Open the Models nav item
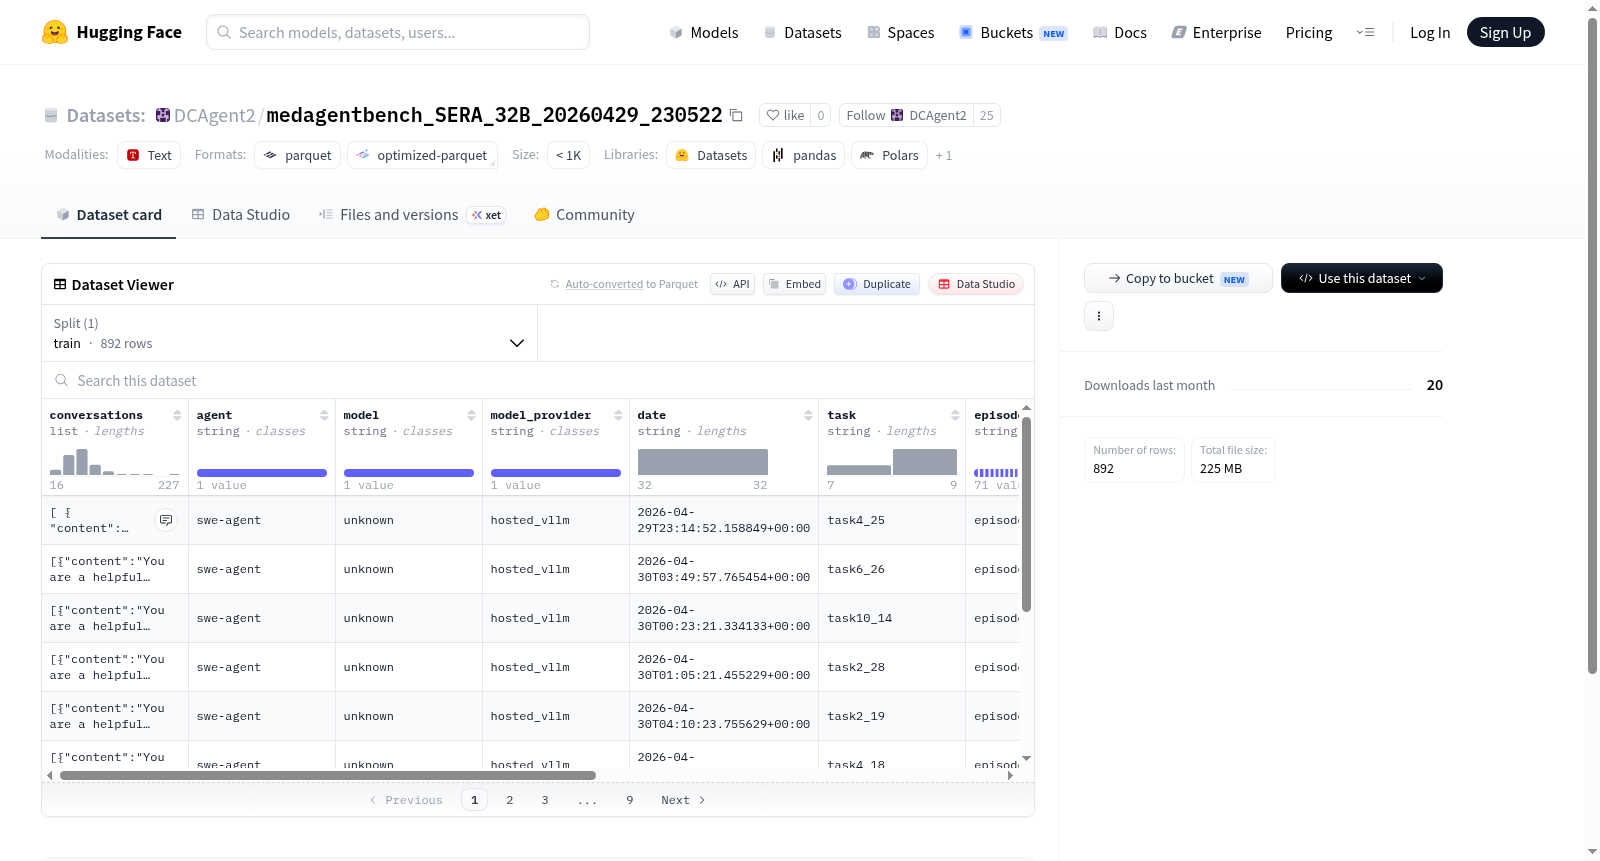Viewport: 1600px width, 861px height. [704, 32]
